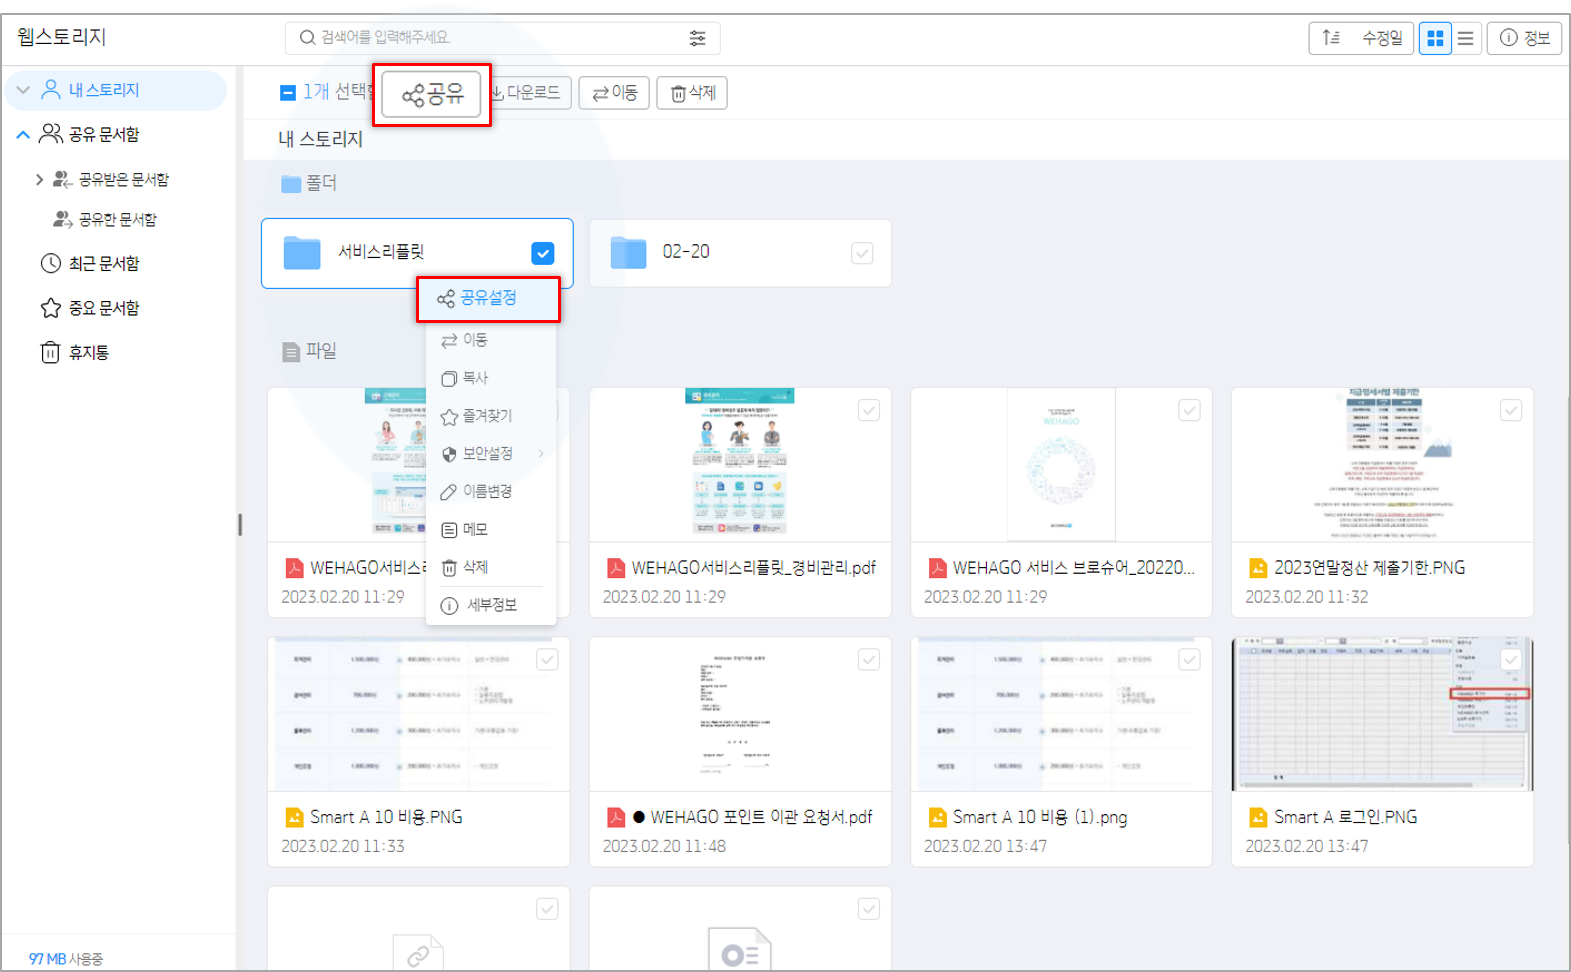1571x972 pixels.
Task: Click the 공유 문서함 people icon
Action: [x=50, y=134]
